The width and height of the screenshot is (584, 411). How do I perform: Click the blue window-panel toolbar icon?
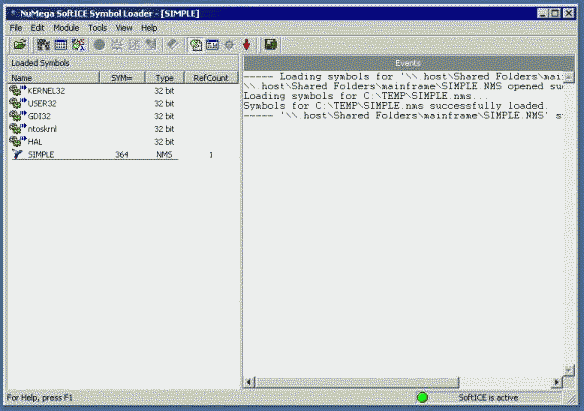[x=212, y=45]
